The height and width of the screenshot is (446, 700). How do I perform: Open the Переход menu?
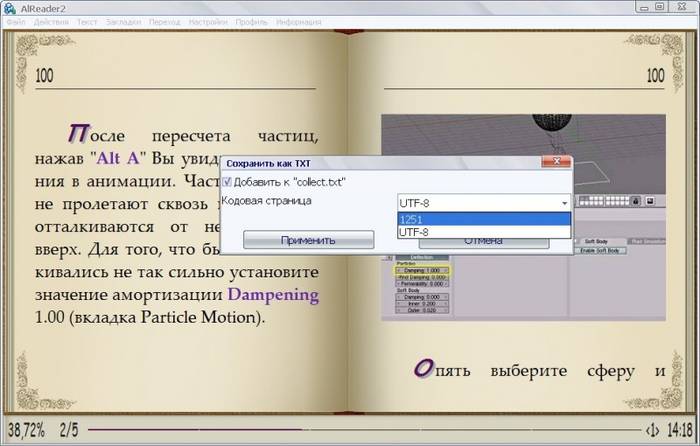pyautogui.click(x=164, y=21)
